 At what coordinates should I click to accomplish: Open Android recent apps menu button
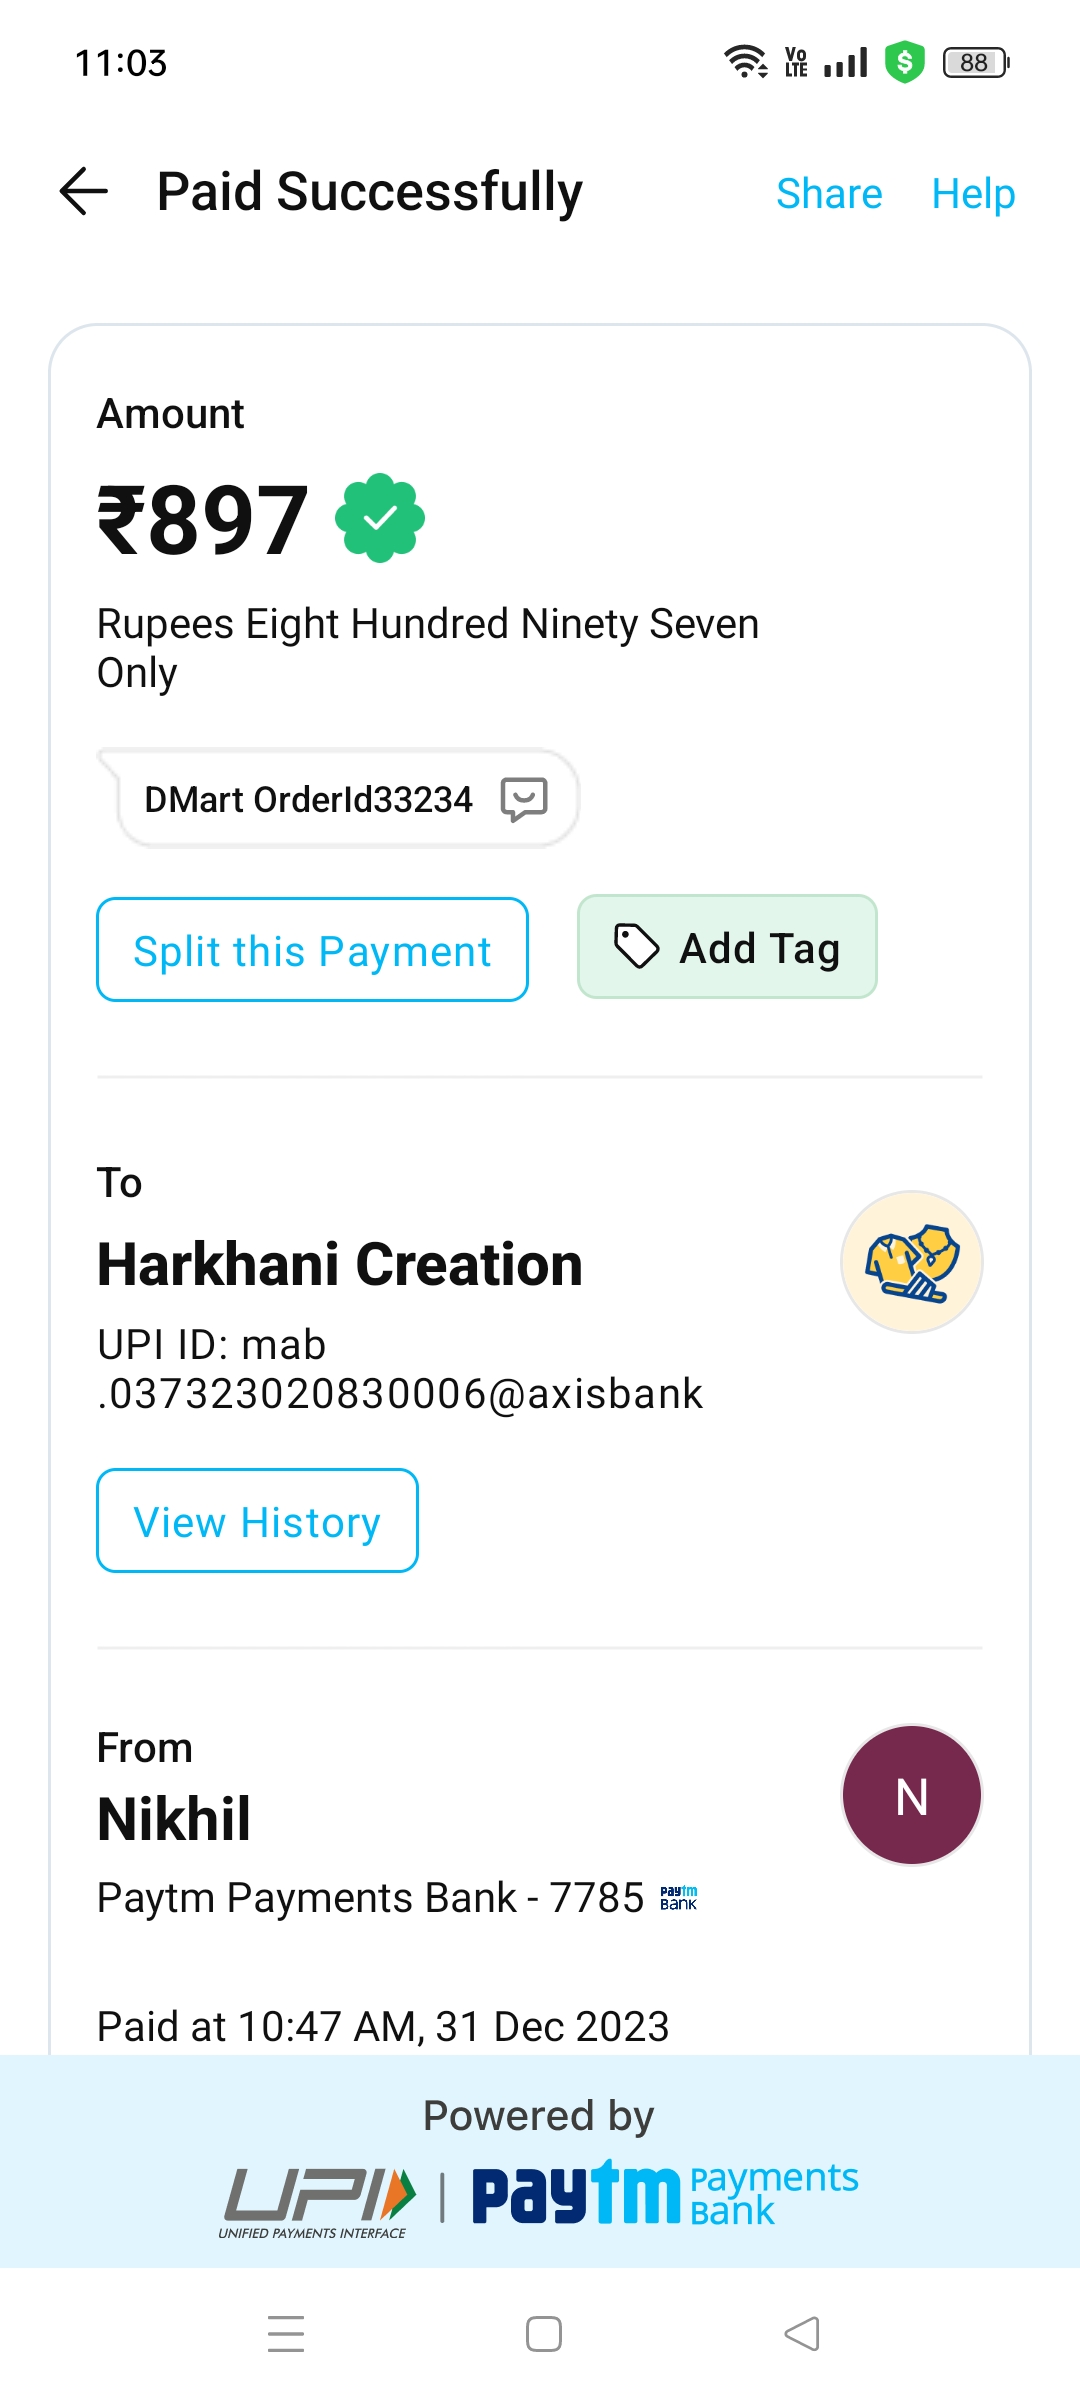click(286, 2334)
